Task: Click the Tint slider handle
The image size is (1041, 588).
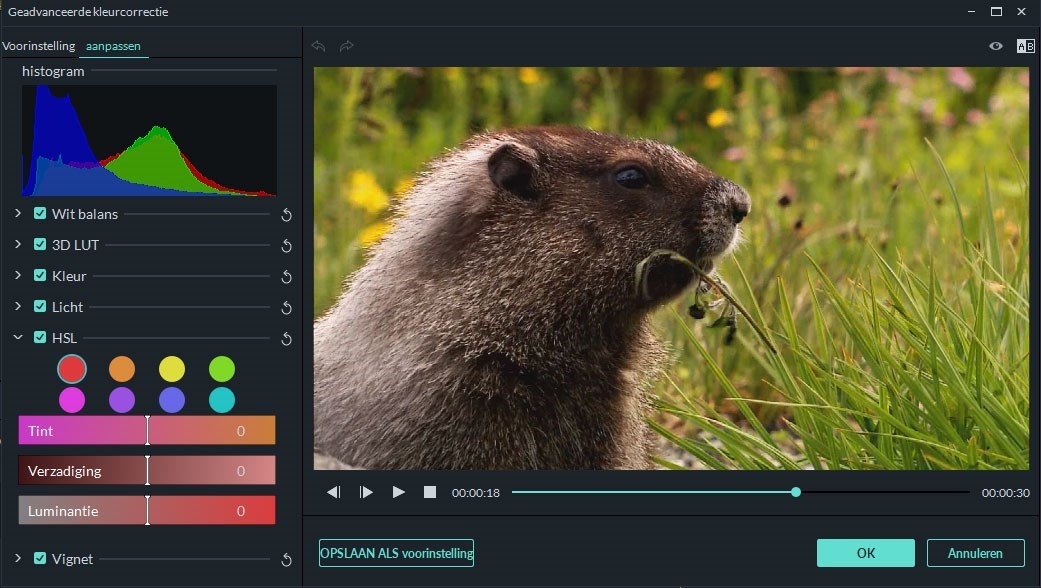Action: tap(147, 431)
